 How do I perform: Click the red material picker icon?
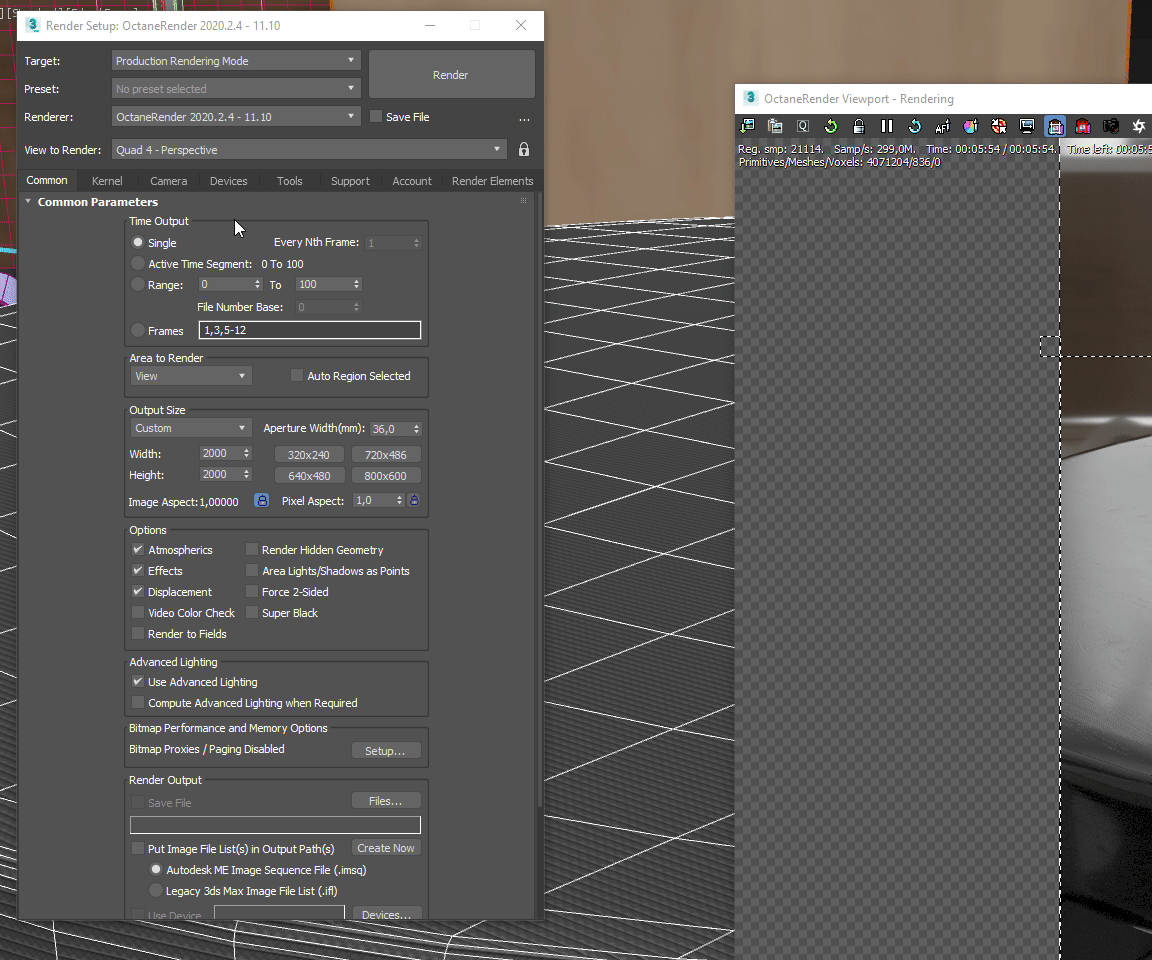pyautogui.click(x=998, y=126)
